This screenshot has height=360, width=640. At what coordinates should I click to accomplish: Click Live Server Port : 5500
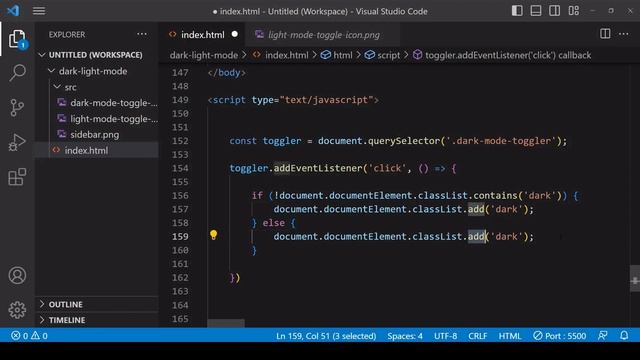pyautogui.click(x=560, y=336)
